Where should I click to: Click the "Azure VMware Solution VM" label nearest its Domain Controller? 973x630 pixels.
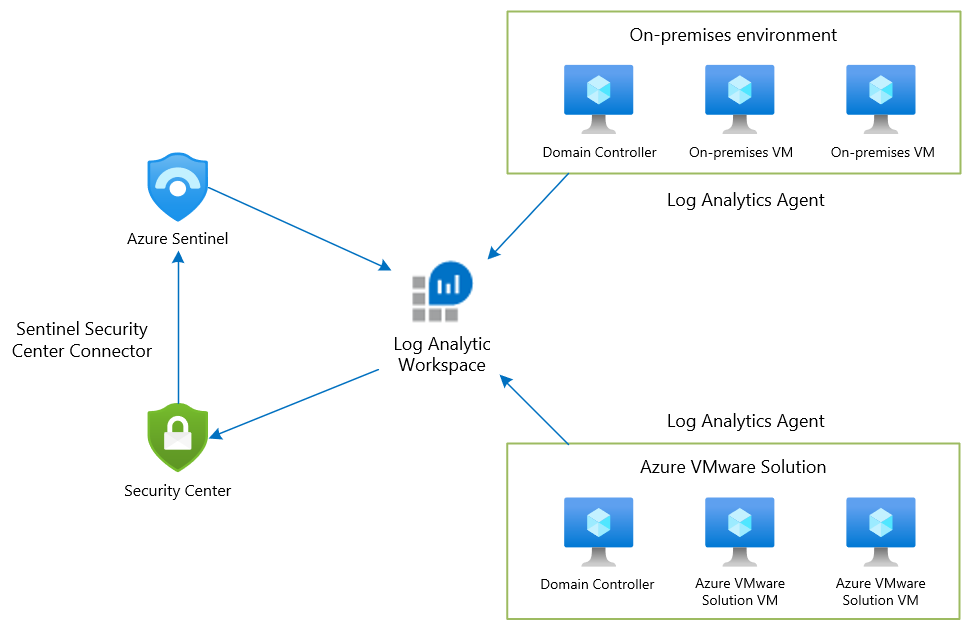point(740,592)
